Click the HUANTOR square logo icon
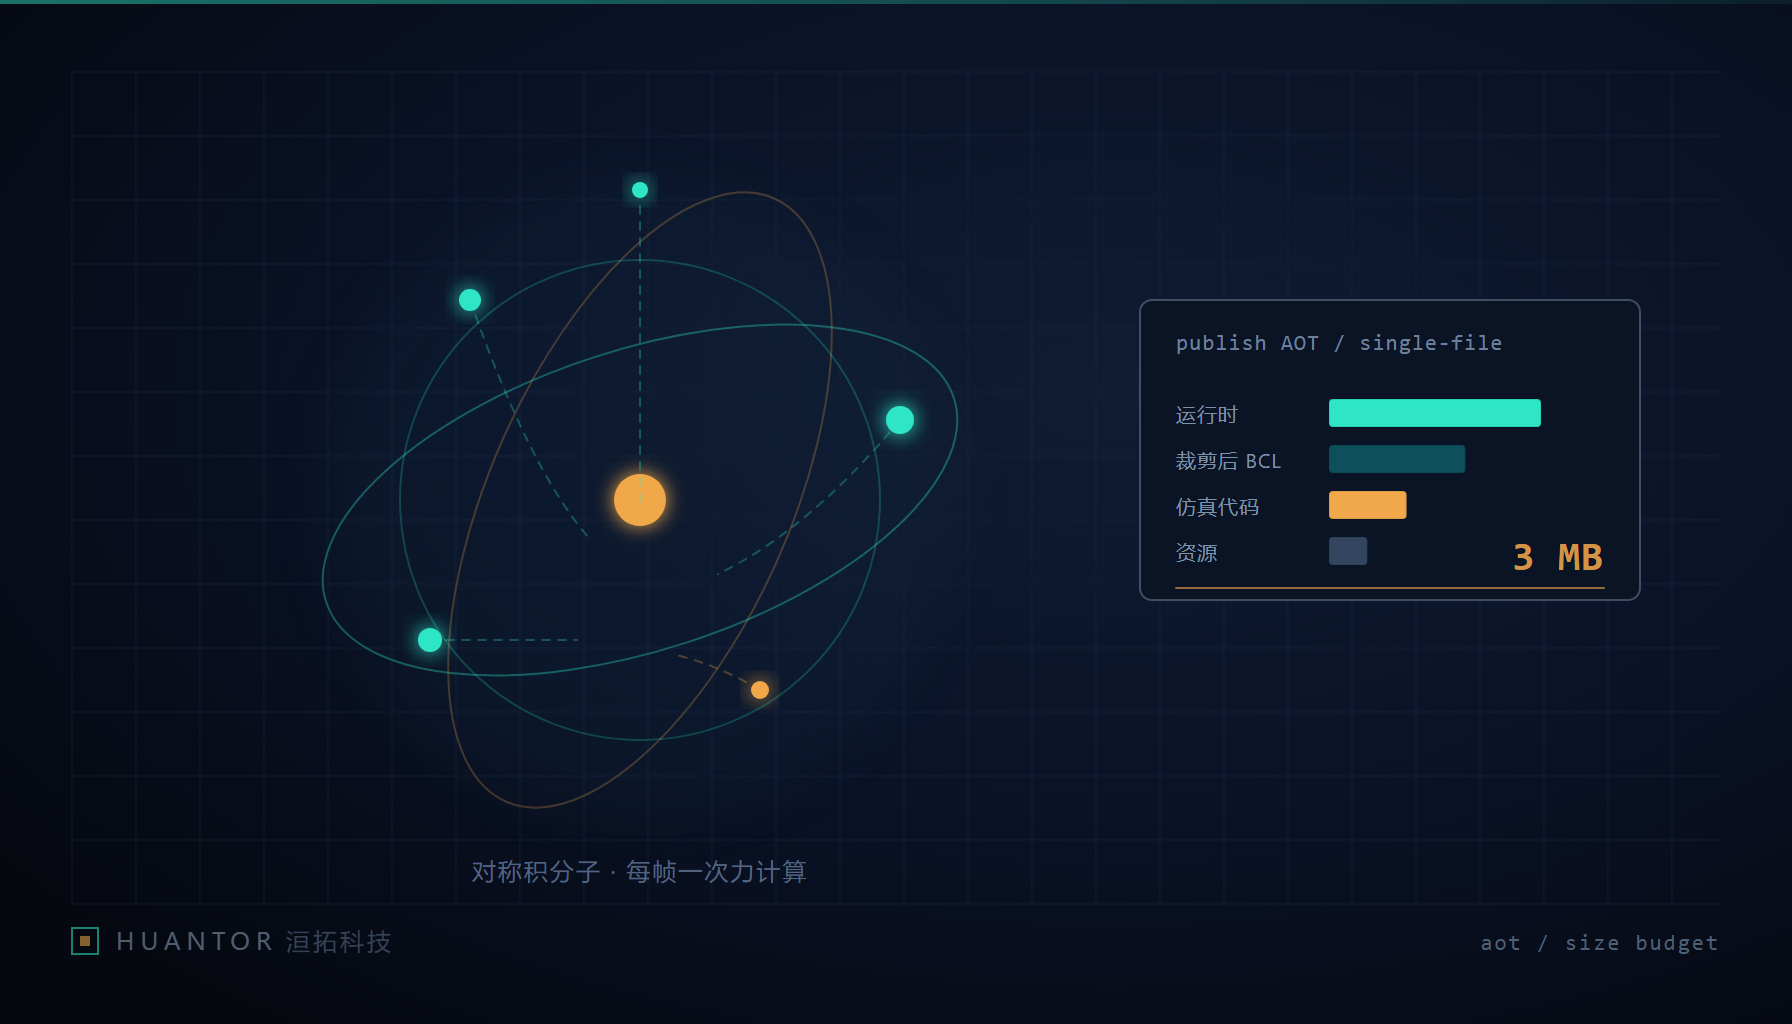This screenshot has height=1024, width=1792. 85,941
